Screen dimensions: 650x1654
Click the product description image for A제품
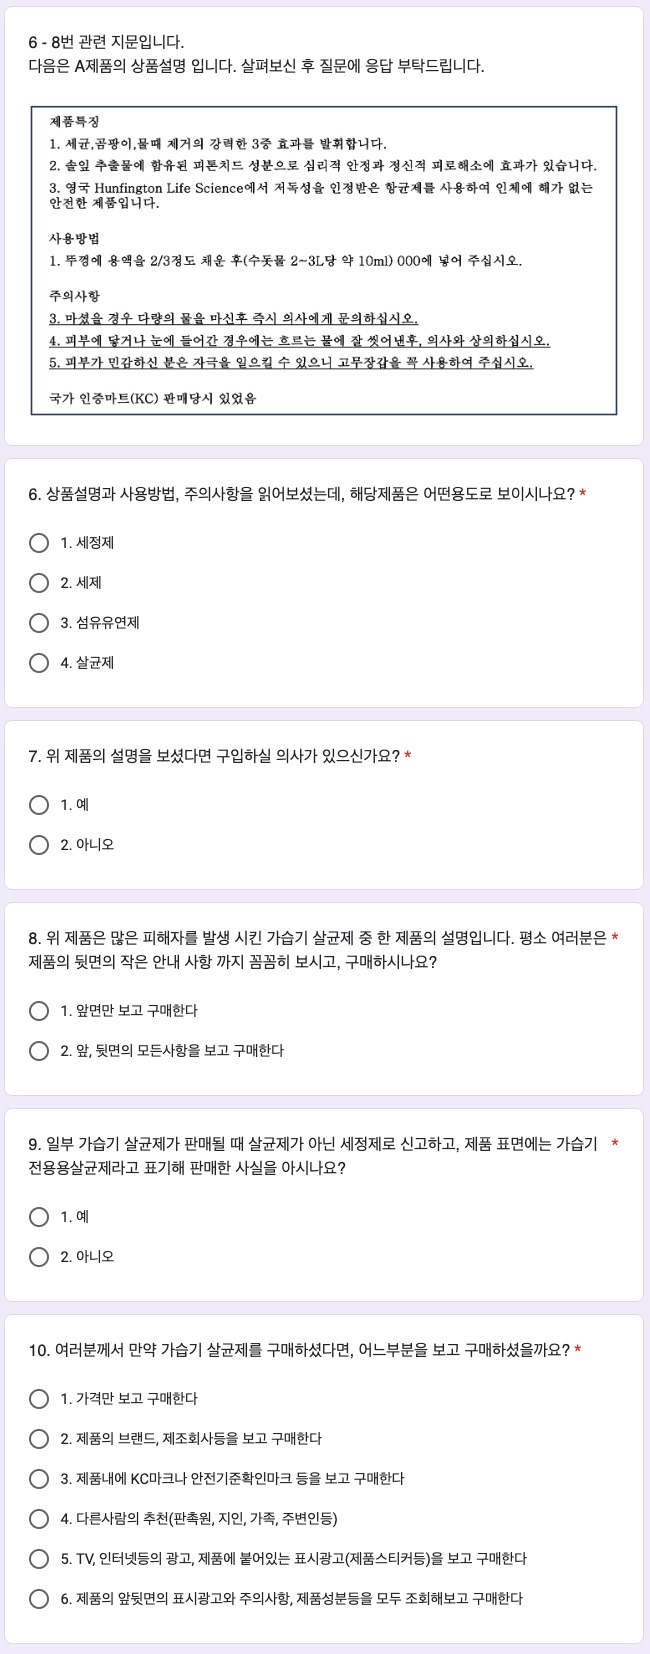click(x=324, y=260)
